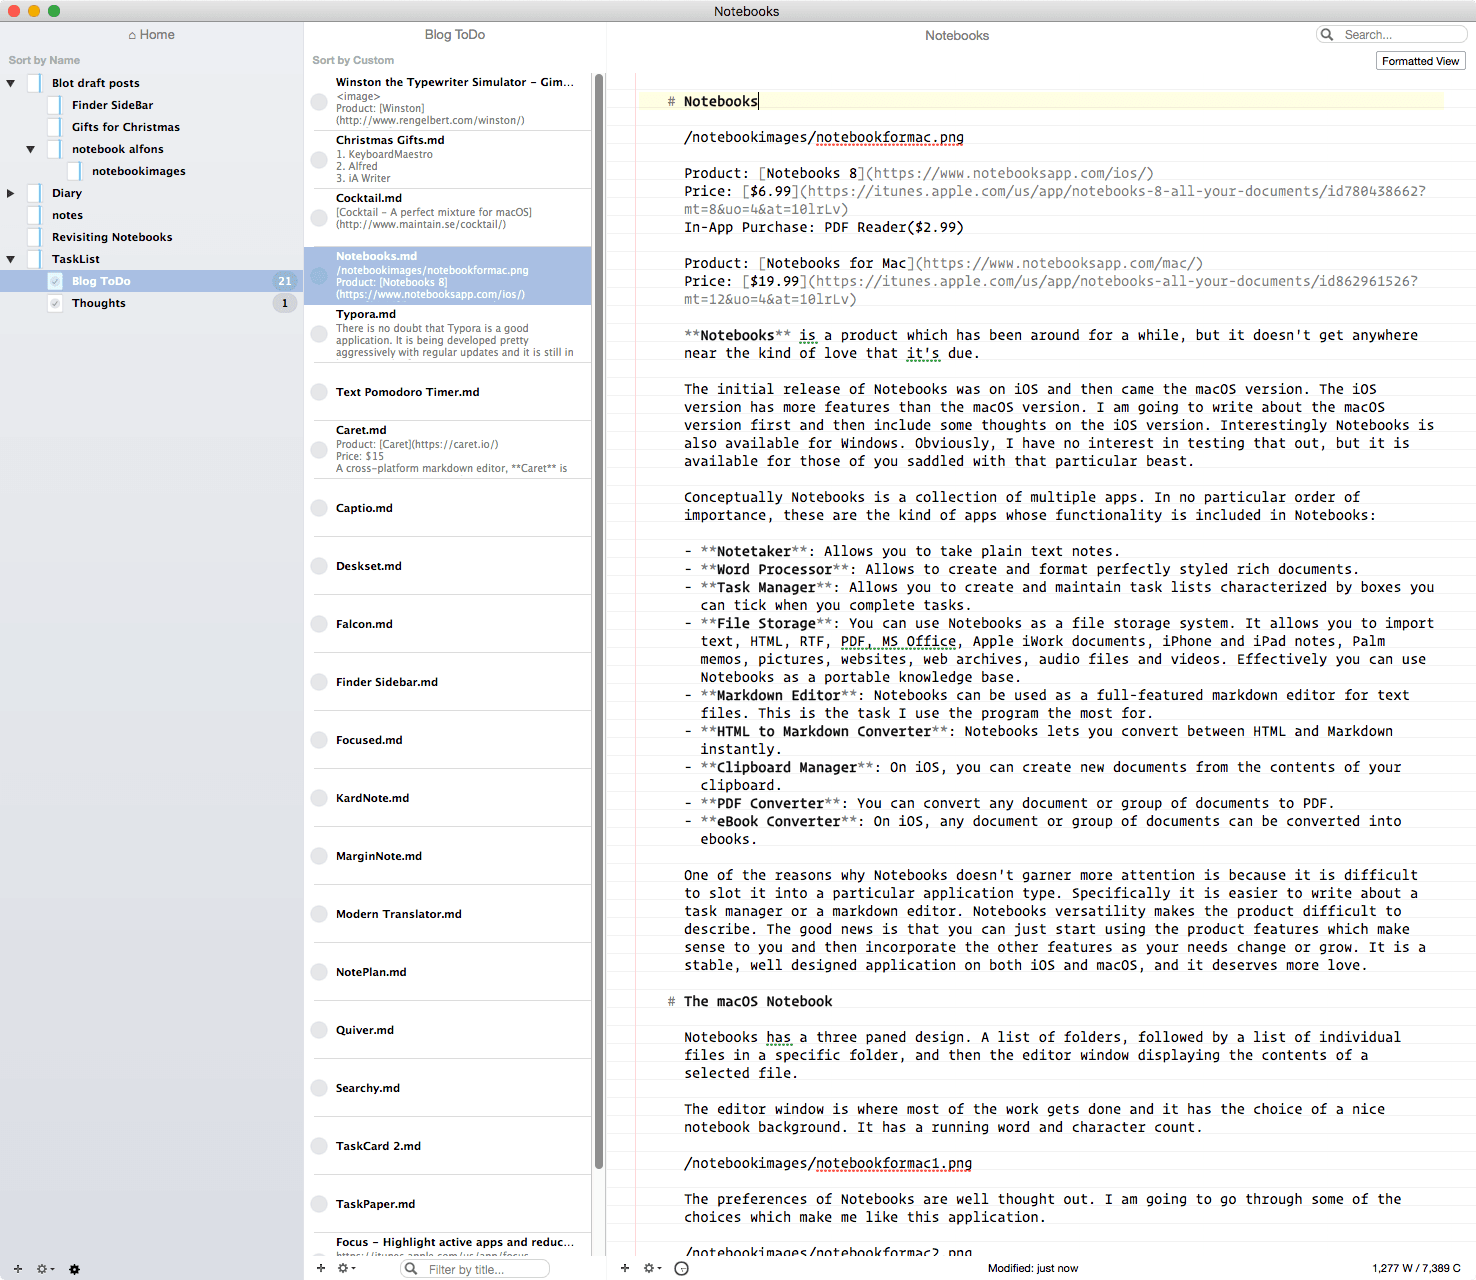Open the Thoughts task list
1476x1280 pixels.
[x=151, y=303]
